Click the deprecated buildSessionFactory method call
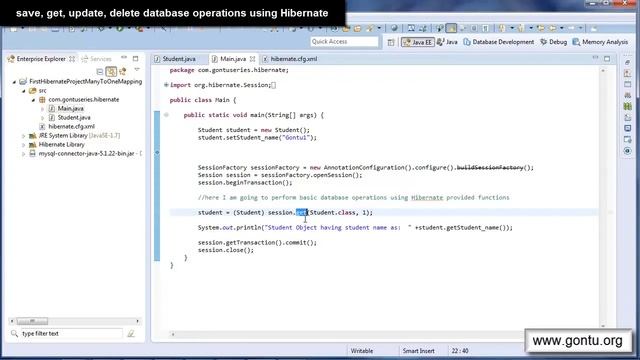This screenshot has height=360, width=640. coord(490,168)
